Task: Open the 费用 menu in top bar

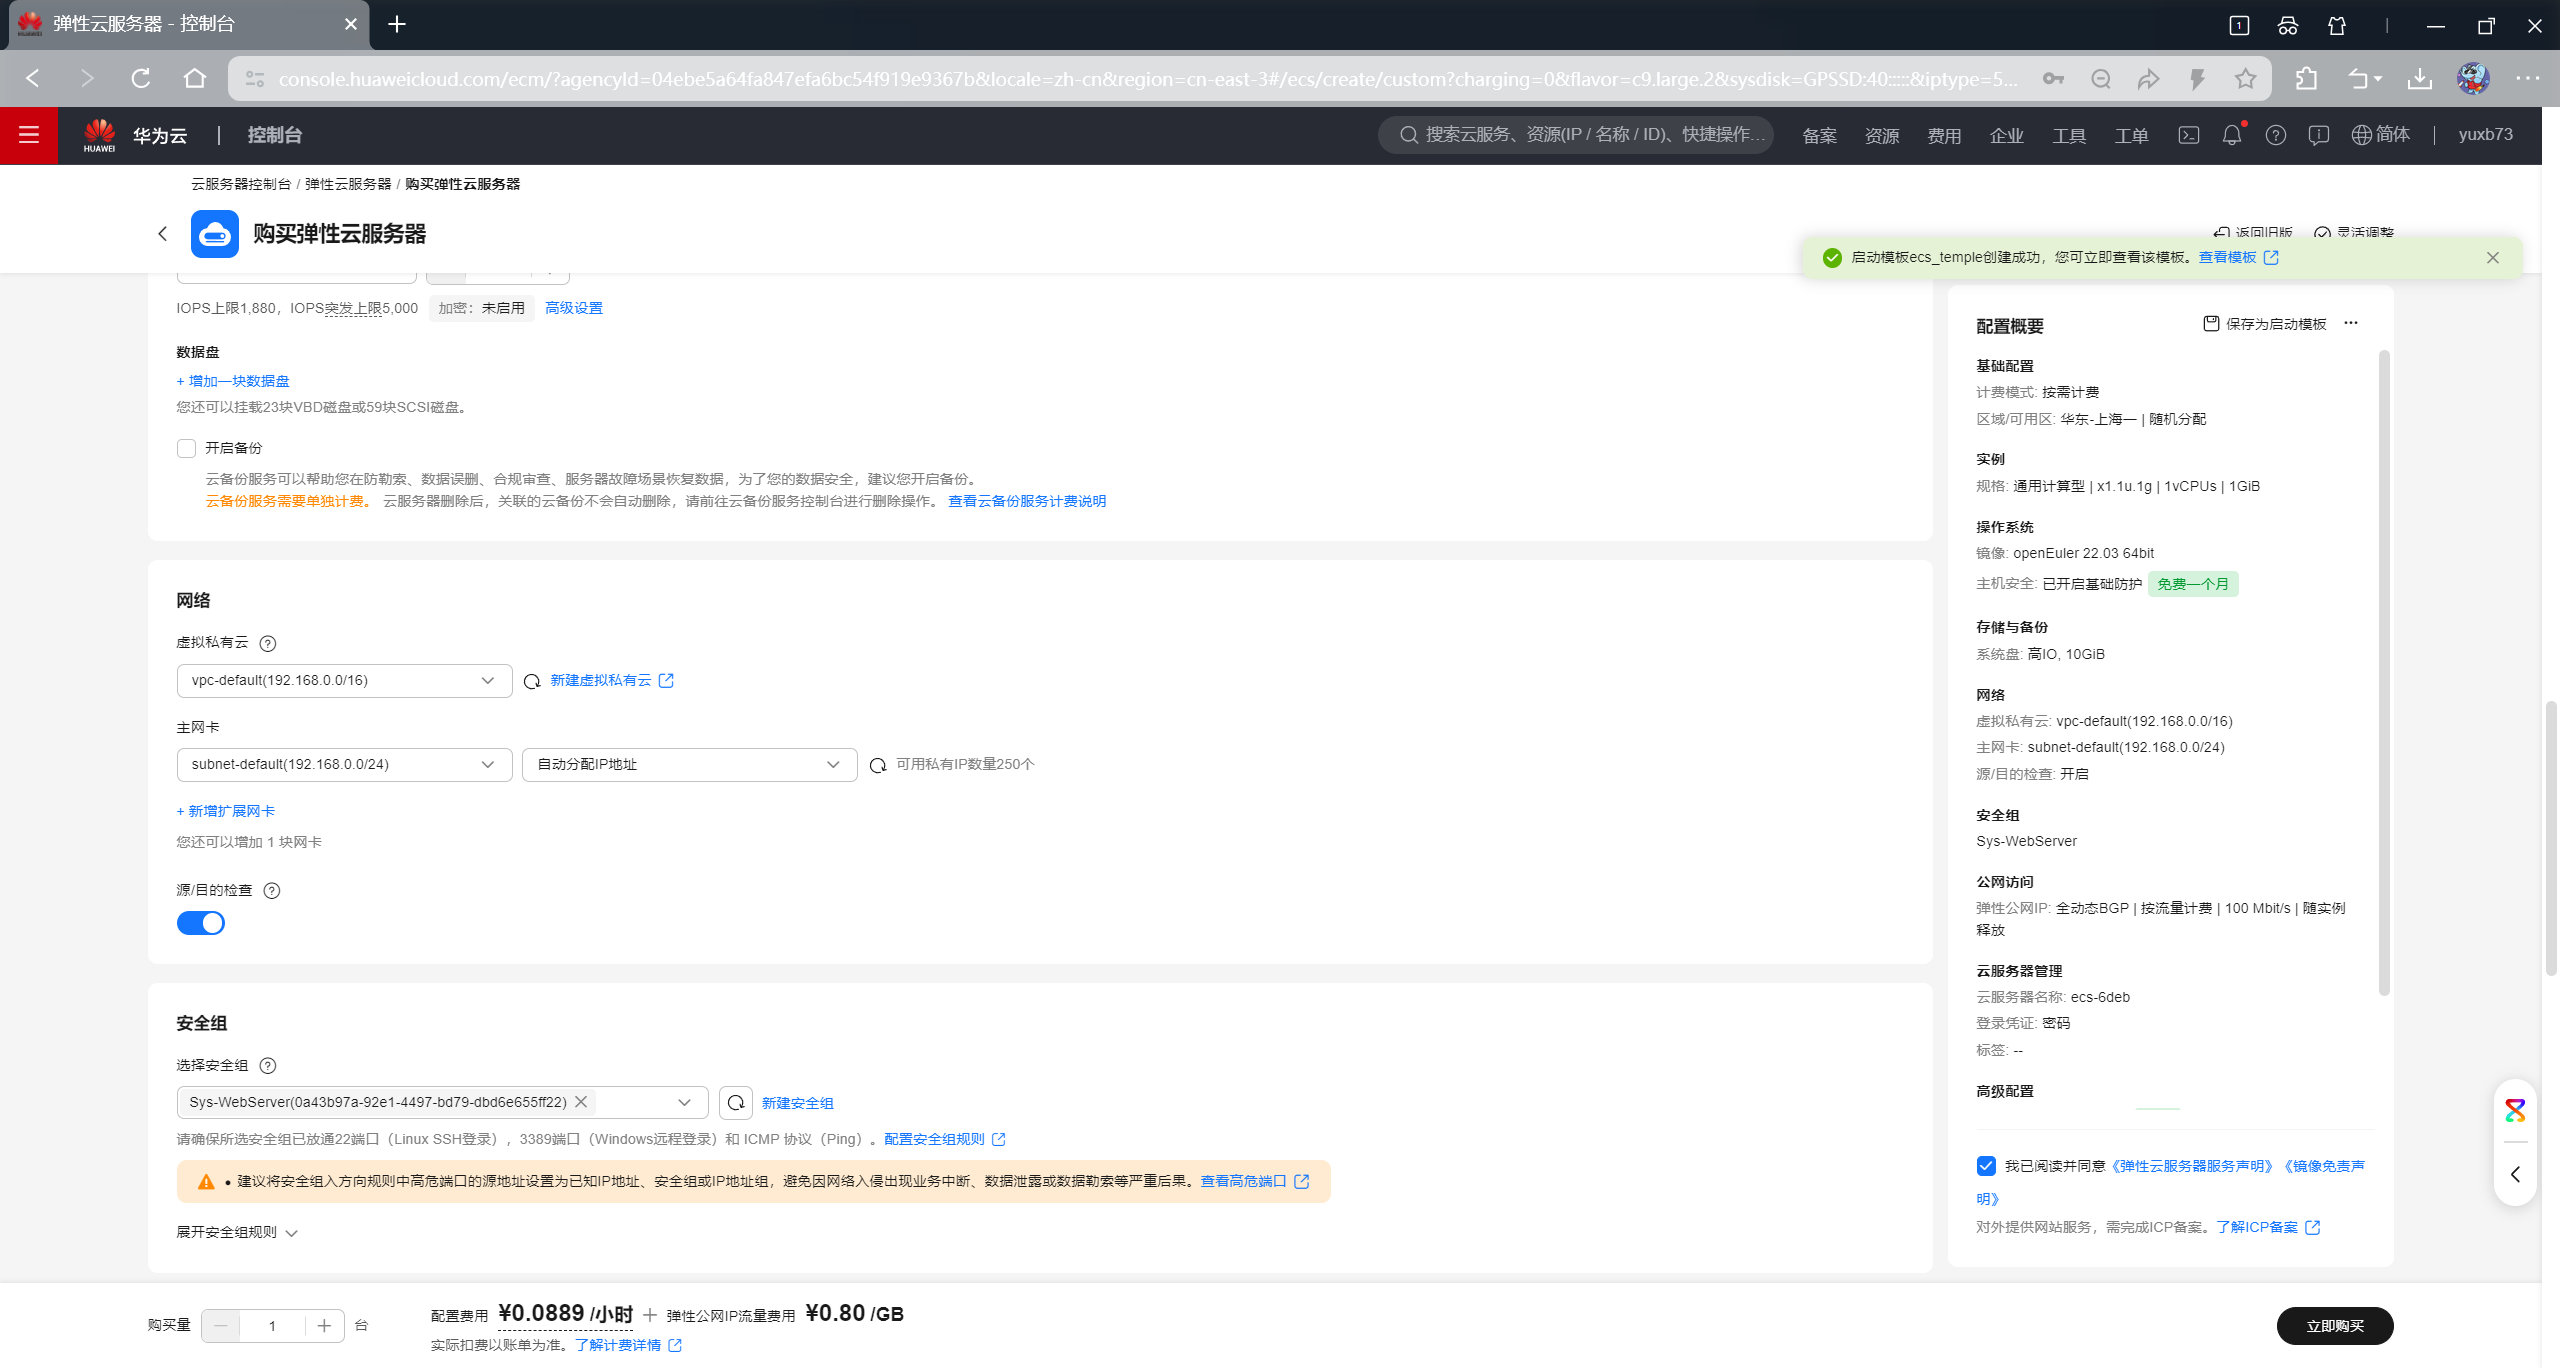Action: coord(1944,135)
